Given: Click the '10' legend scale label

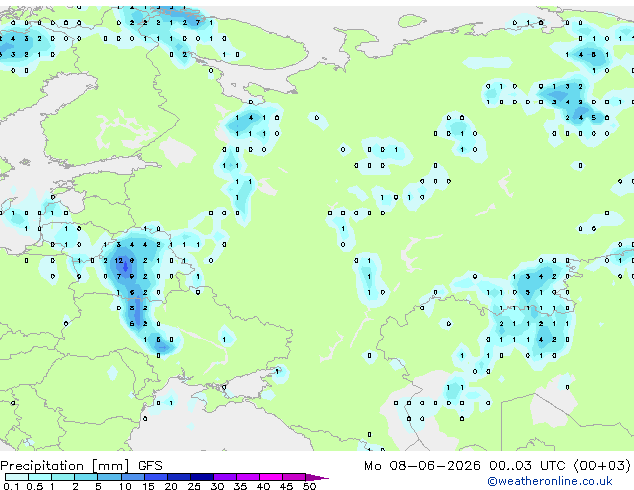Looking at the screenshot, I should click(125, 486).
